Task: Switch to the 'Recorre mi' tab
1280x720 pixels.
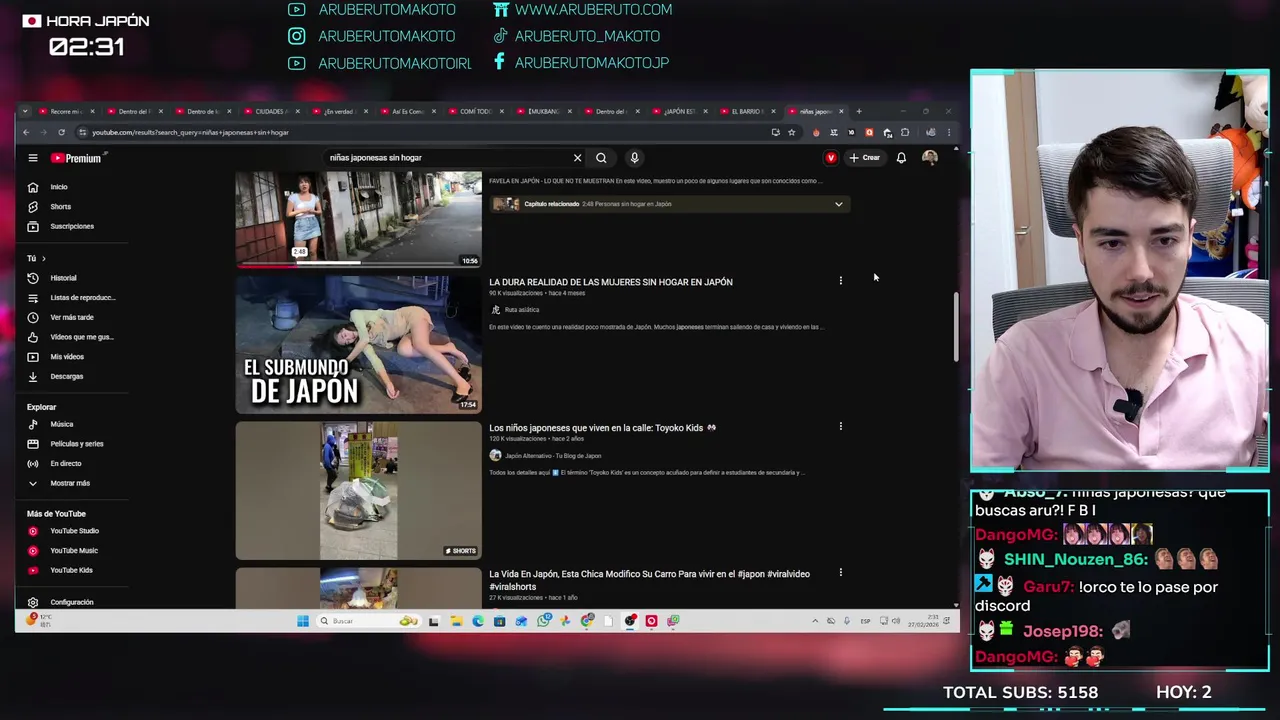Action: (65, 111)
